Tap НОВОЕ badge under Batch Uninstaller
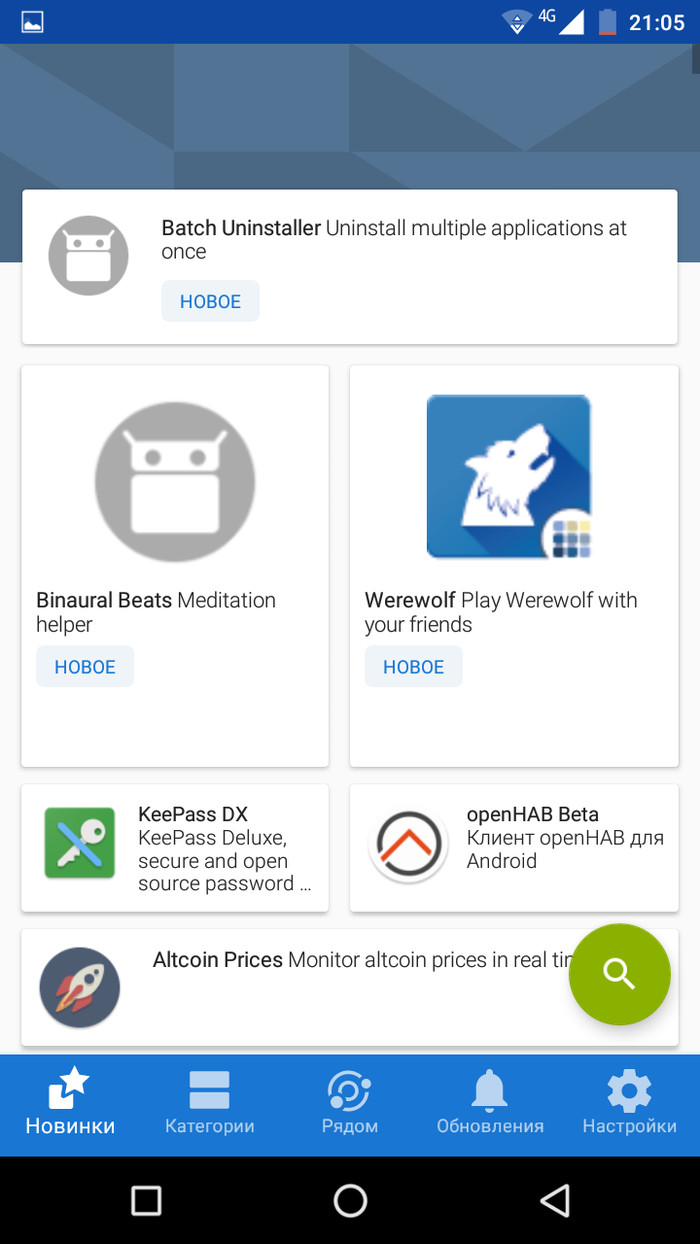Screen dimensions: 700x1244 click(x=210, y=301)
